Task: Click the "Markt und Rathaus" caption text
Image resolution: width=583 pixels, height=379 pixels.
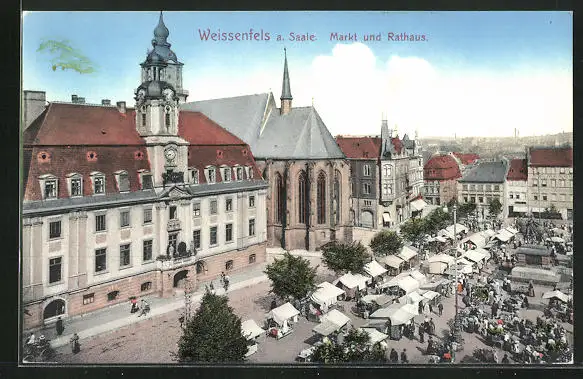Action: [379, 37]
